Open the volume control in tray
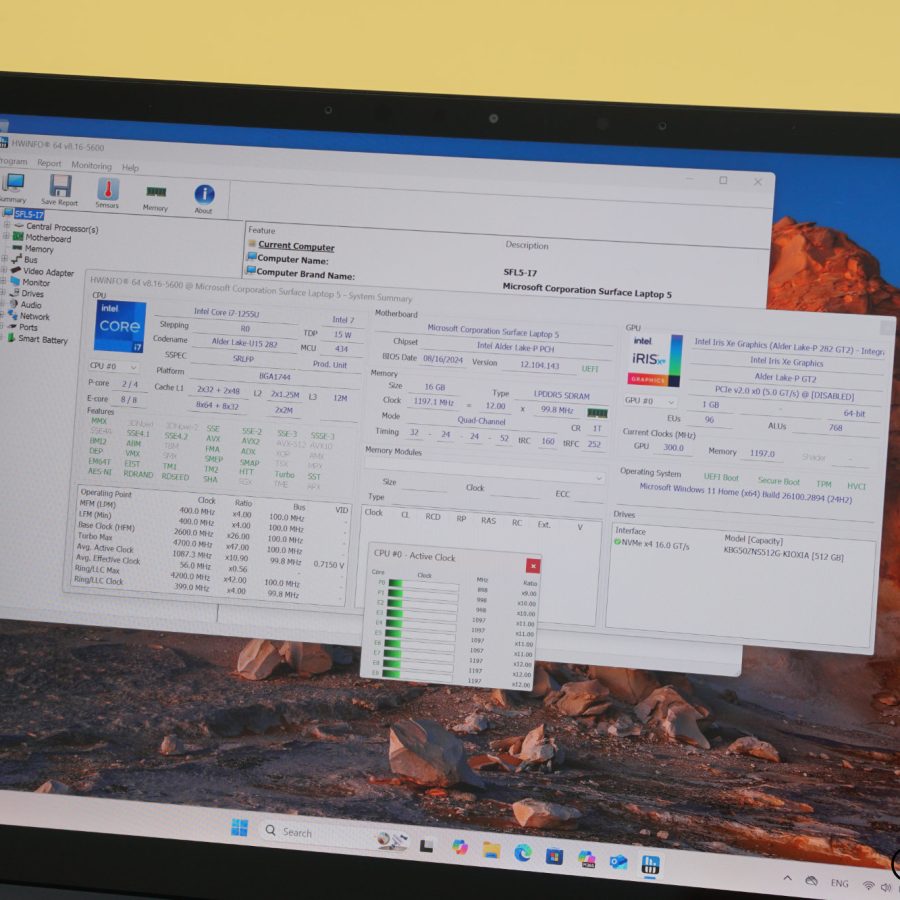 [886, 888]
